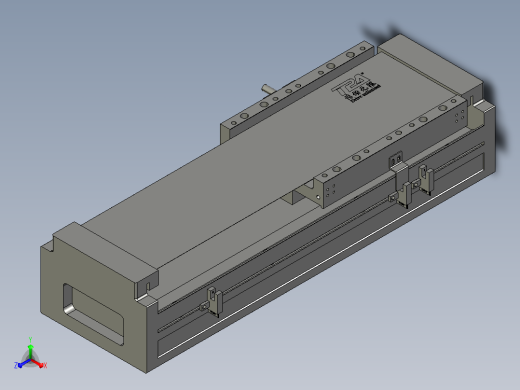Select the protruding motor shaft behind the carriage
Image resolution: width=520 pixels, height=390 pixels.
pos(268,88)
